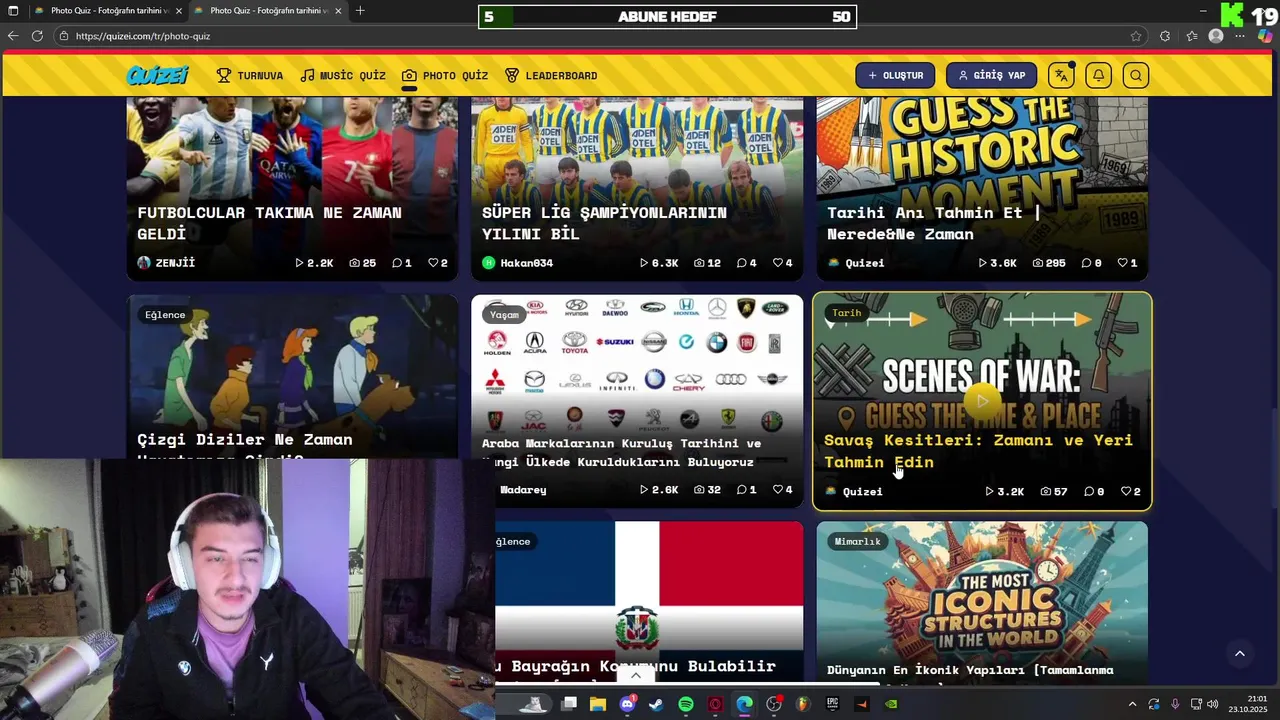Open Savaş Kesitleri quiz title link
The width and height of the screenshot is (1280, 720).
tap(978, 451)
